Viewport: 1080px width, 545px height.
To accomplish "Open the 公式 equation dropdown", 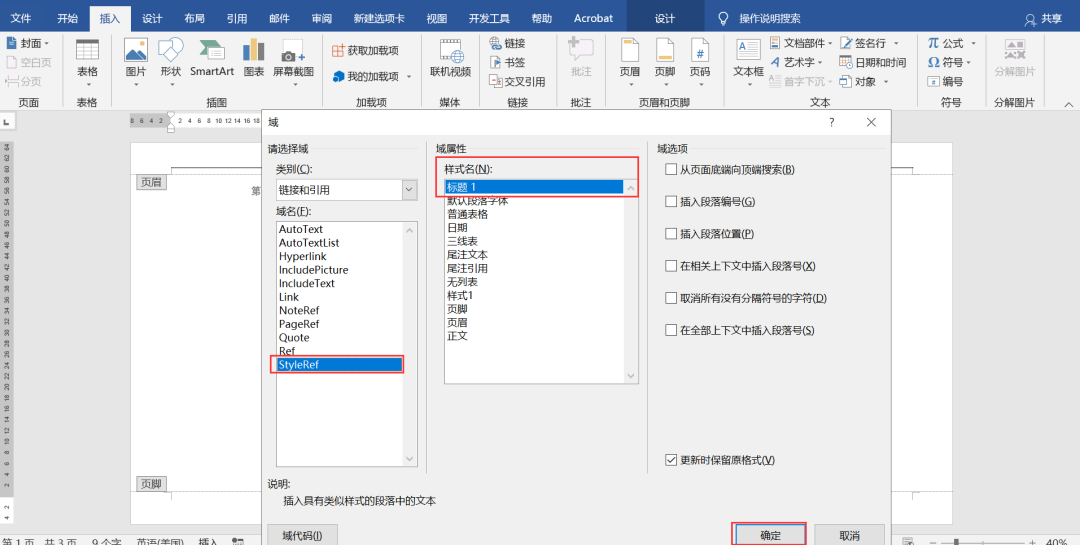I will (973, 43).
